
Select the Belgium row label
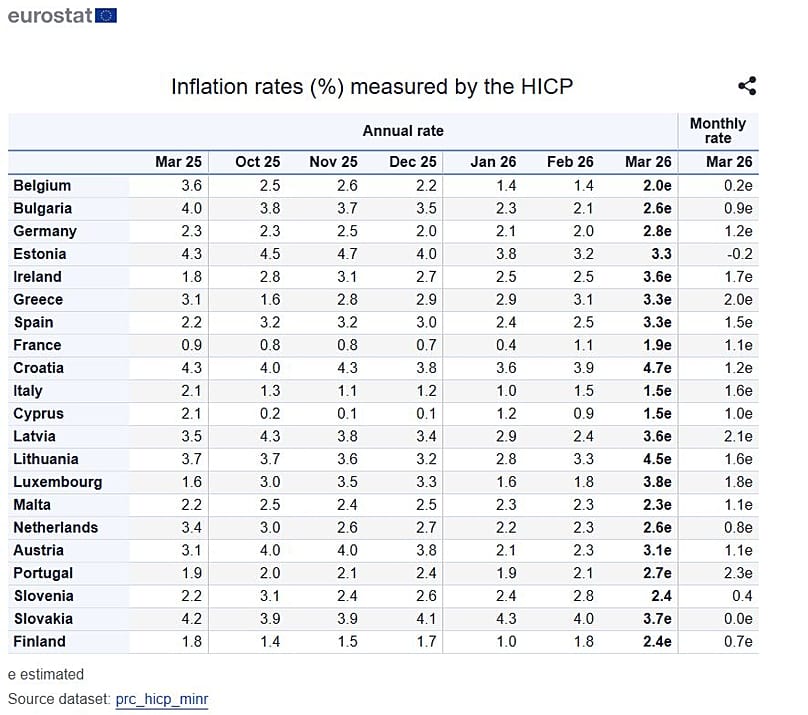pyautogui.click(x=42, y=186)
